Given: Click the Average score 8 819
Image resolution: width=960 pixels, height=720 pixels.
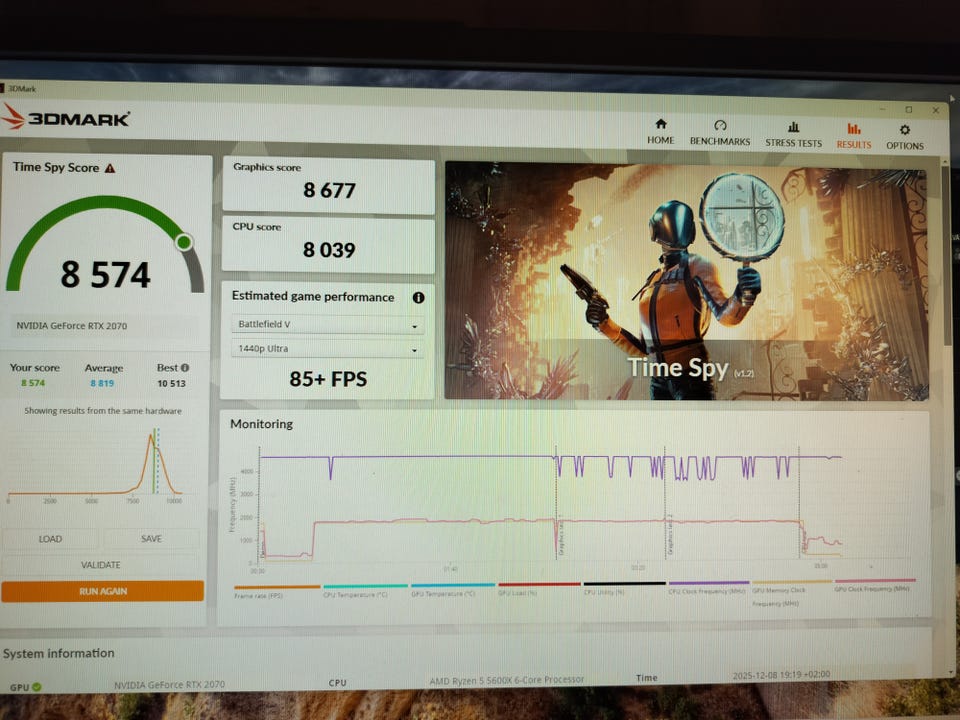Looking at the screenshot, I should tap(102, 383).
